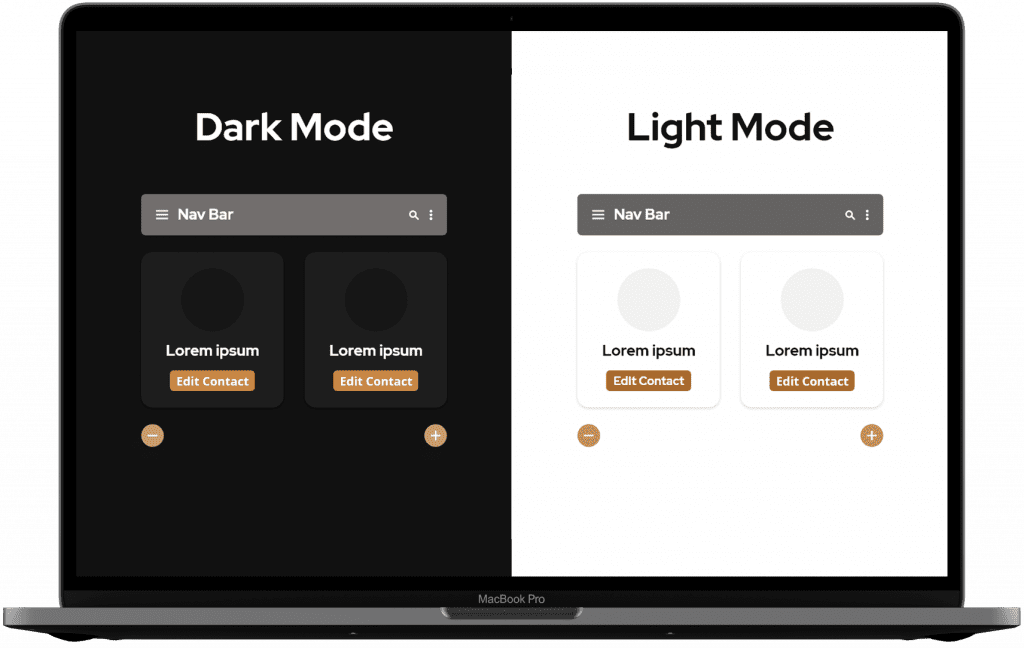Viewport: 1024px width, 648px height.
Task: Select avatar on right Light Mode card
Action: (x=812, y=300)
